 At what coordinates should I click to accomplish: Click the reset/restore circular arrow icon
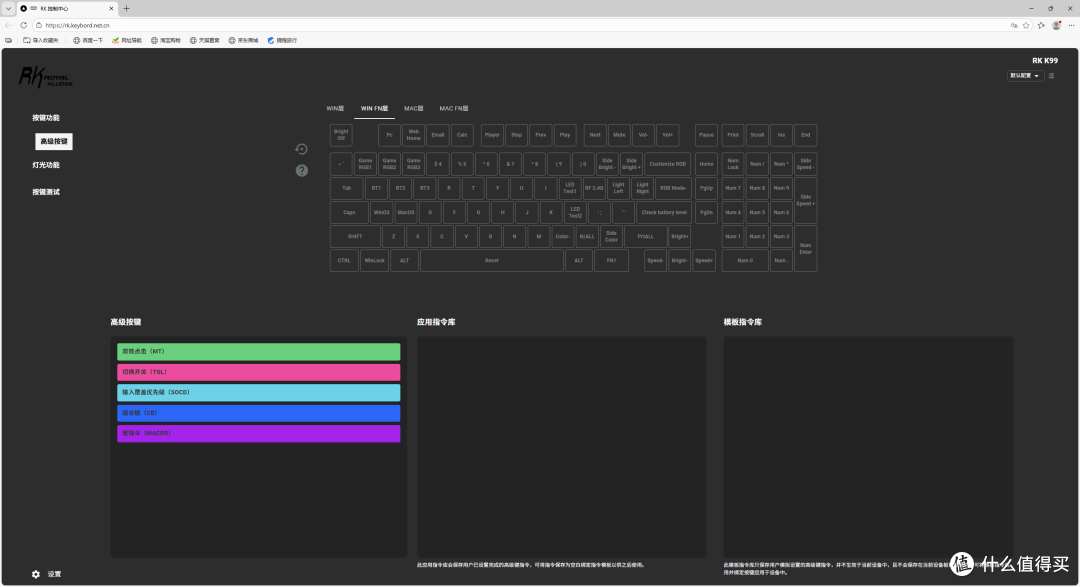(x=301, y=149)
